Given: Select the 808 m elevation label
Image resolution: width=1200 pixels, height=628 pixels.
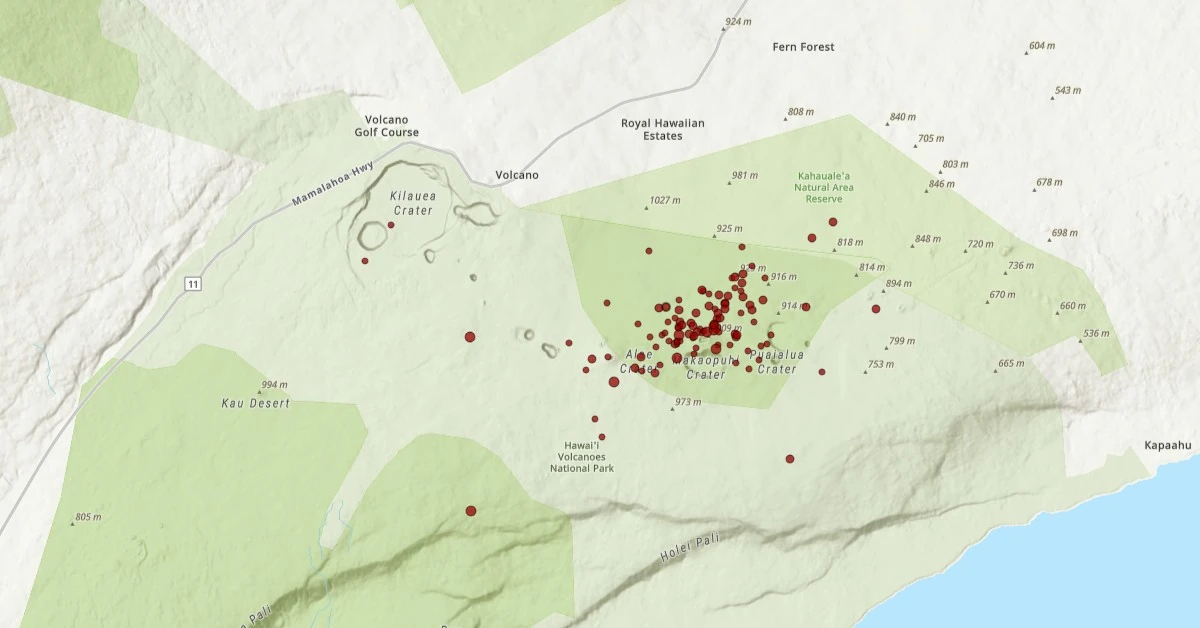Looking at the screenshot, I should (802, 112).
